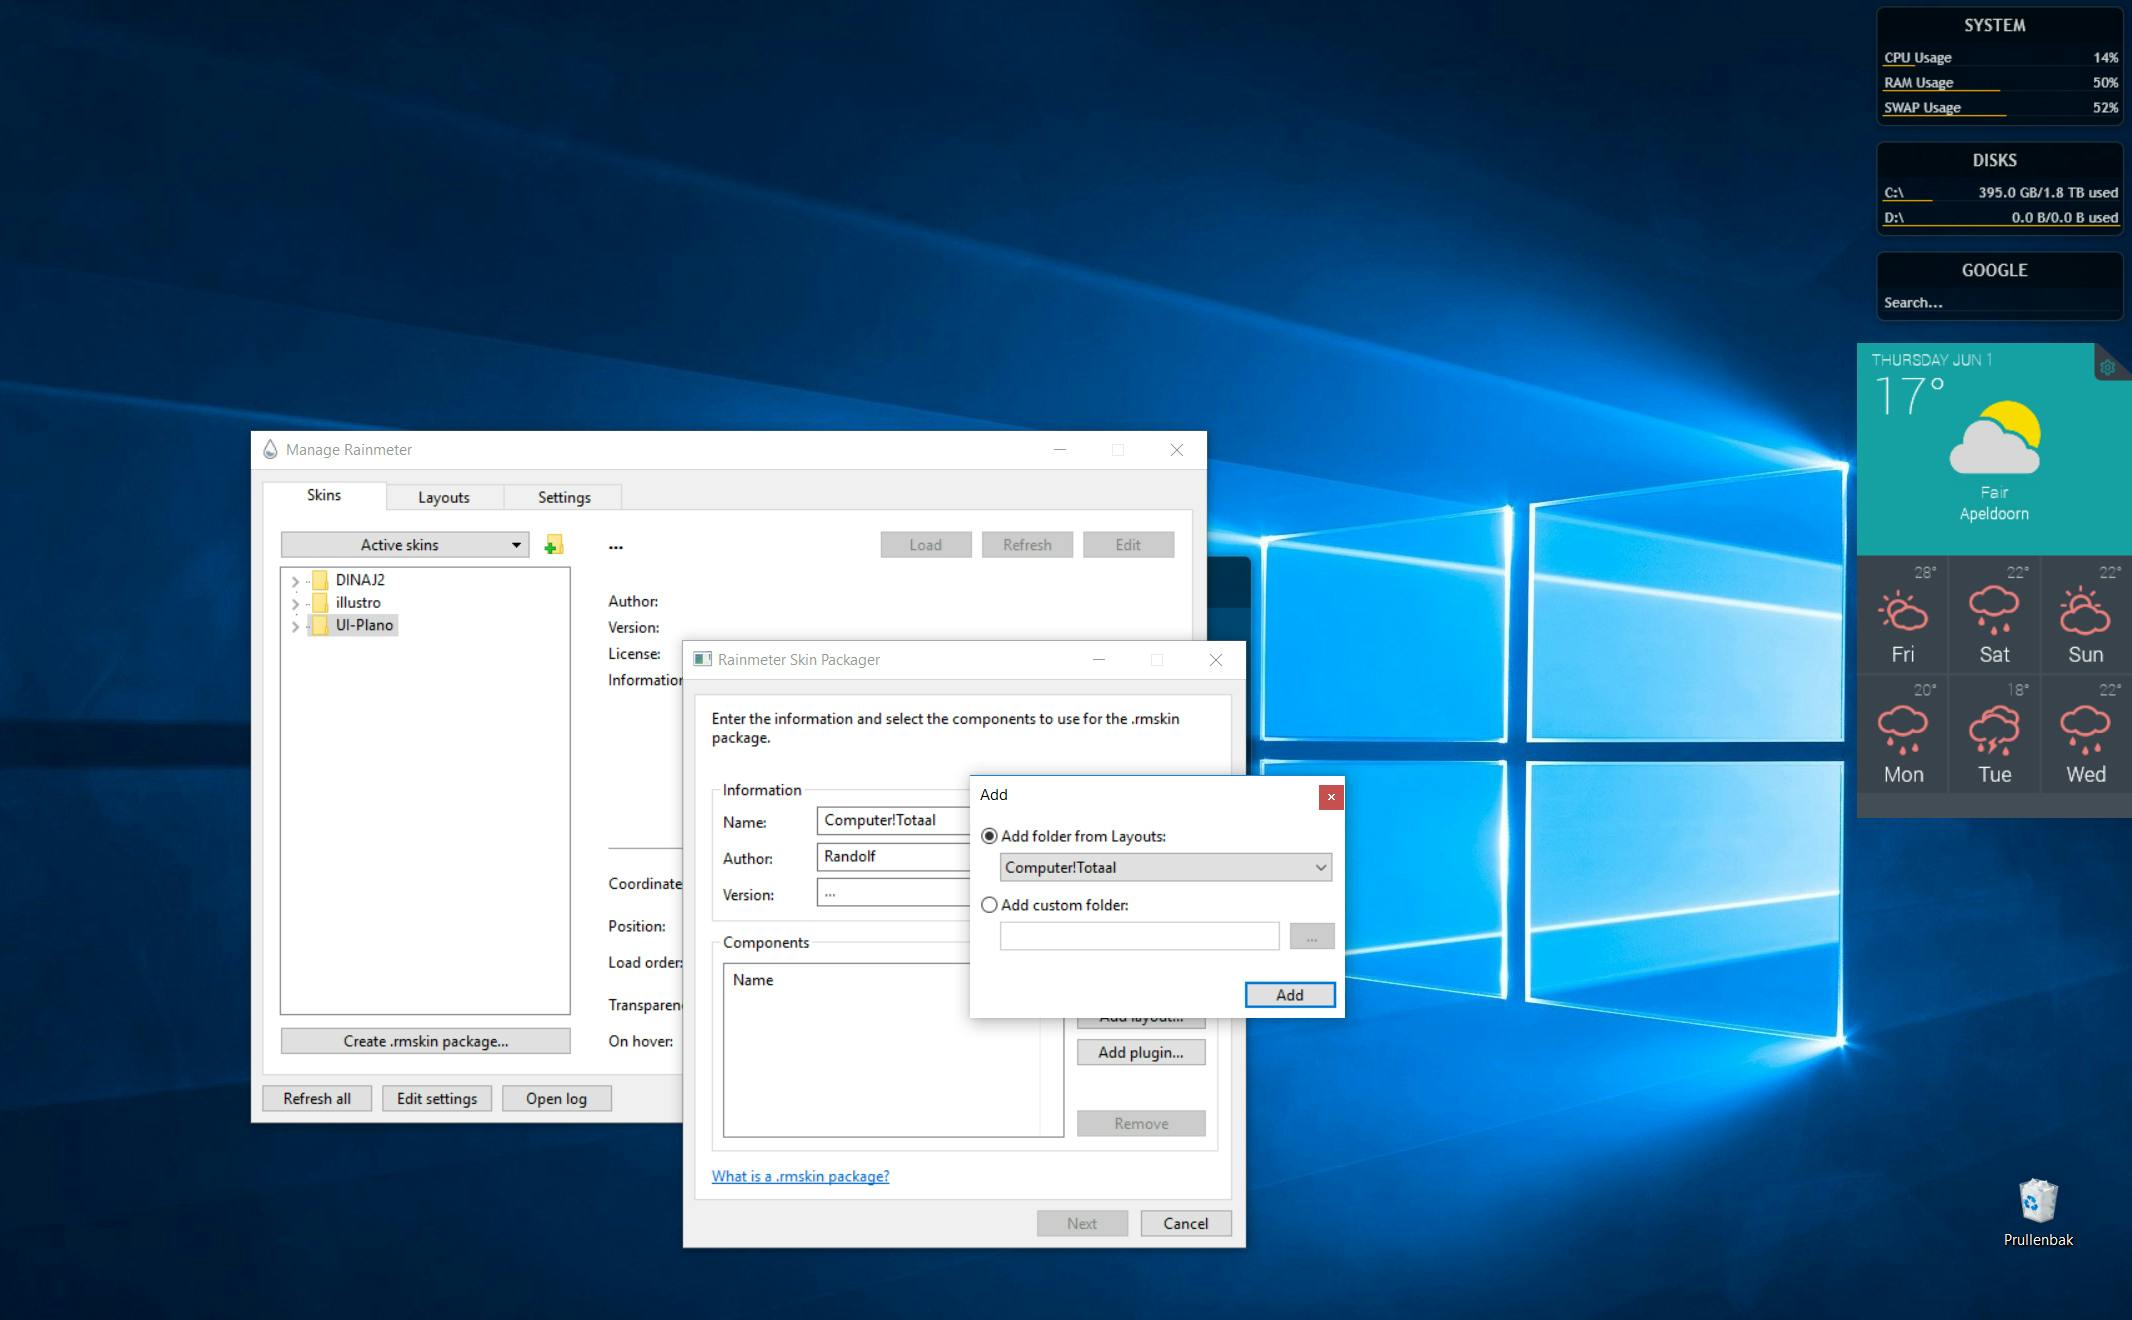Click the Add button in dialog
2132x1320 pixels.
point(1289,995)
